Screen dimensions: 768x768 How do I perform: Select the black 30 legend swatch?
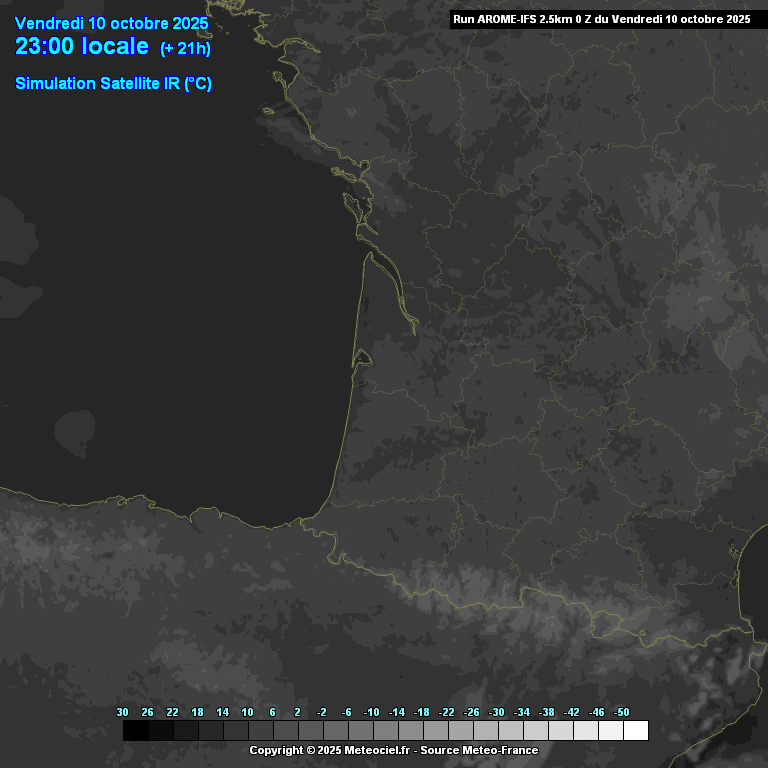tap(136, 731)
